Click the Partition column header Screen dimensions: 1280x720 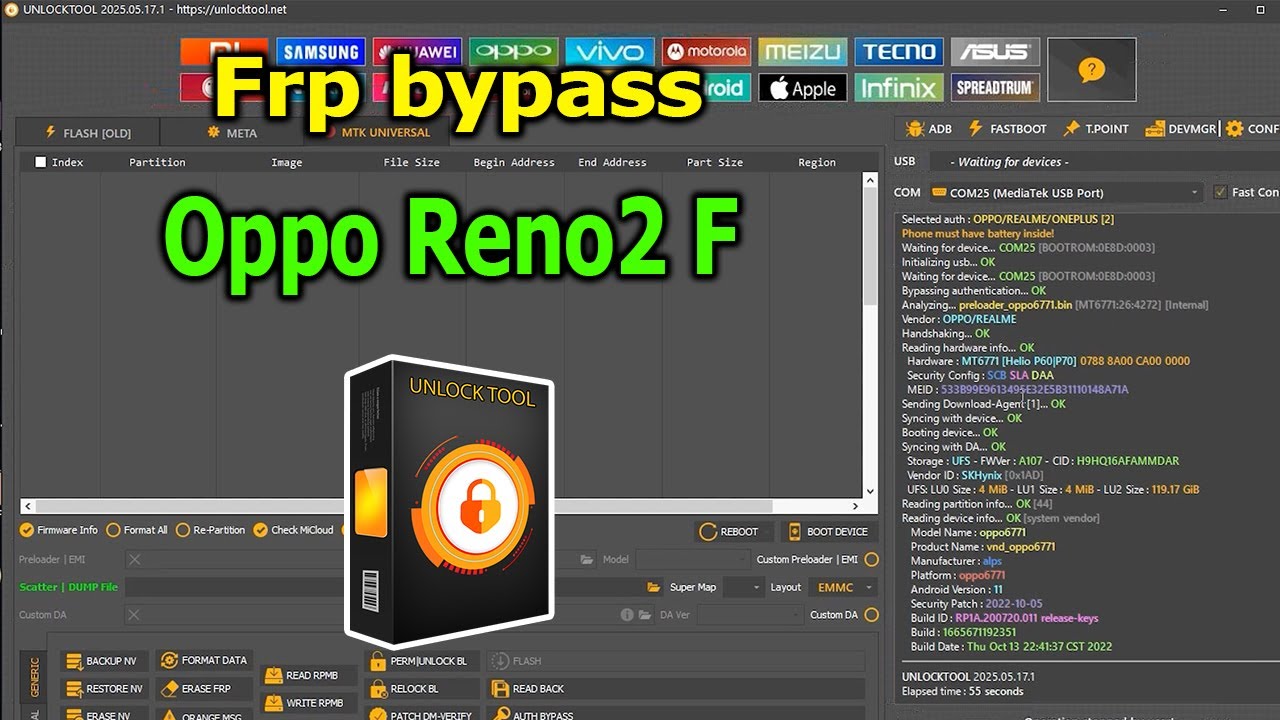click(157, 162)
